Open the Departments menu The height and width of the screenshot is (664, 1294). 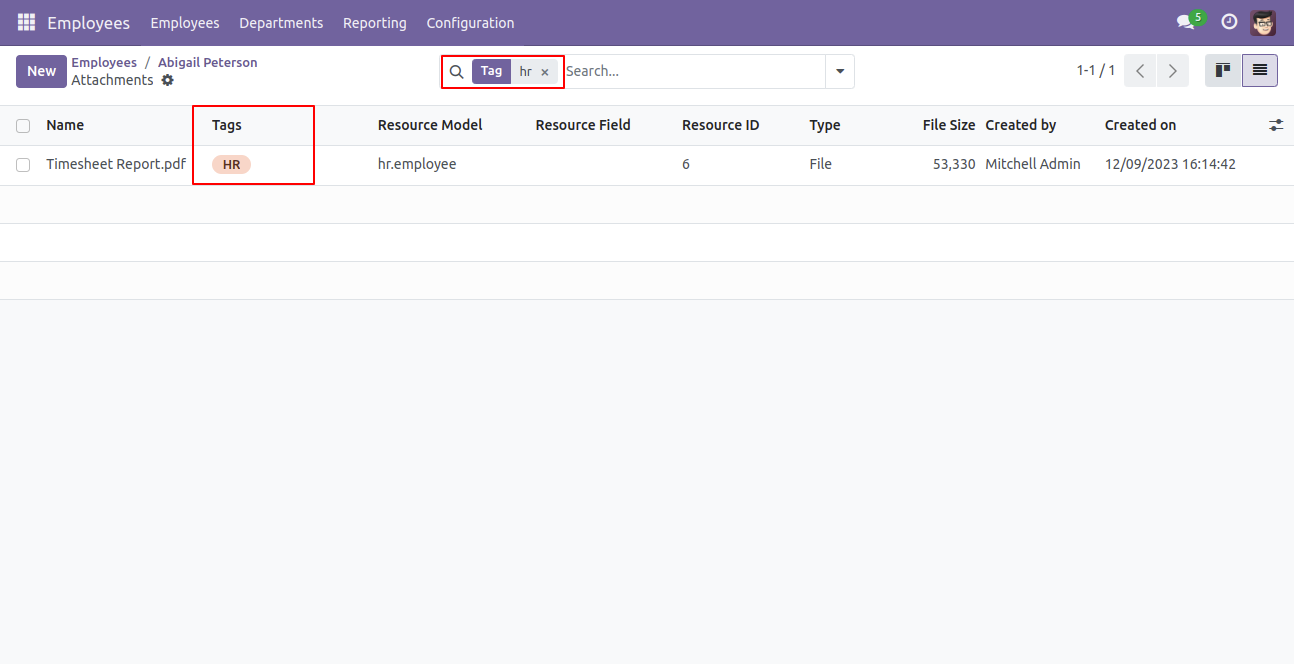click(281, 22)
